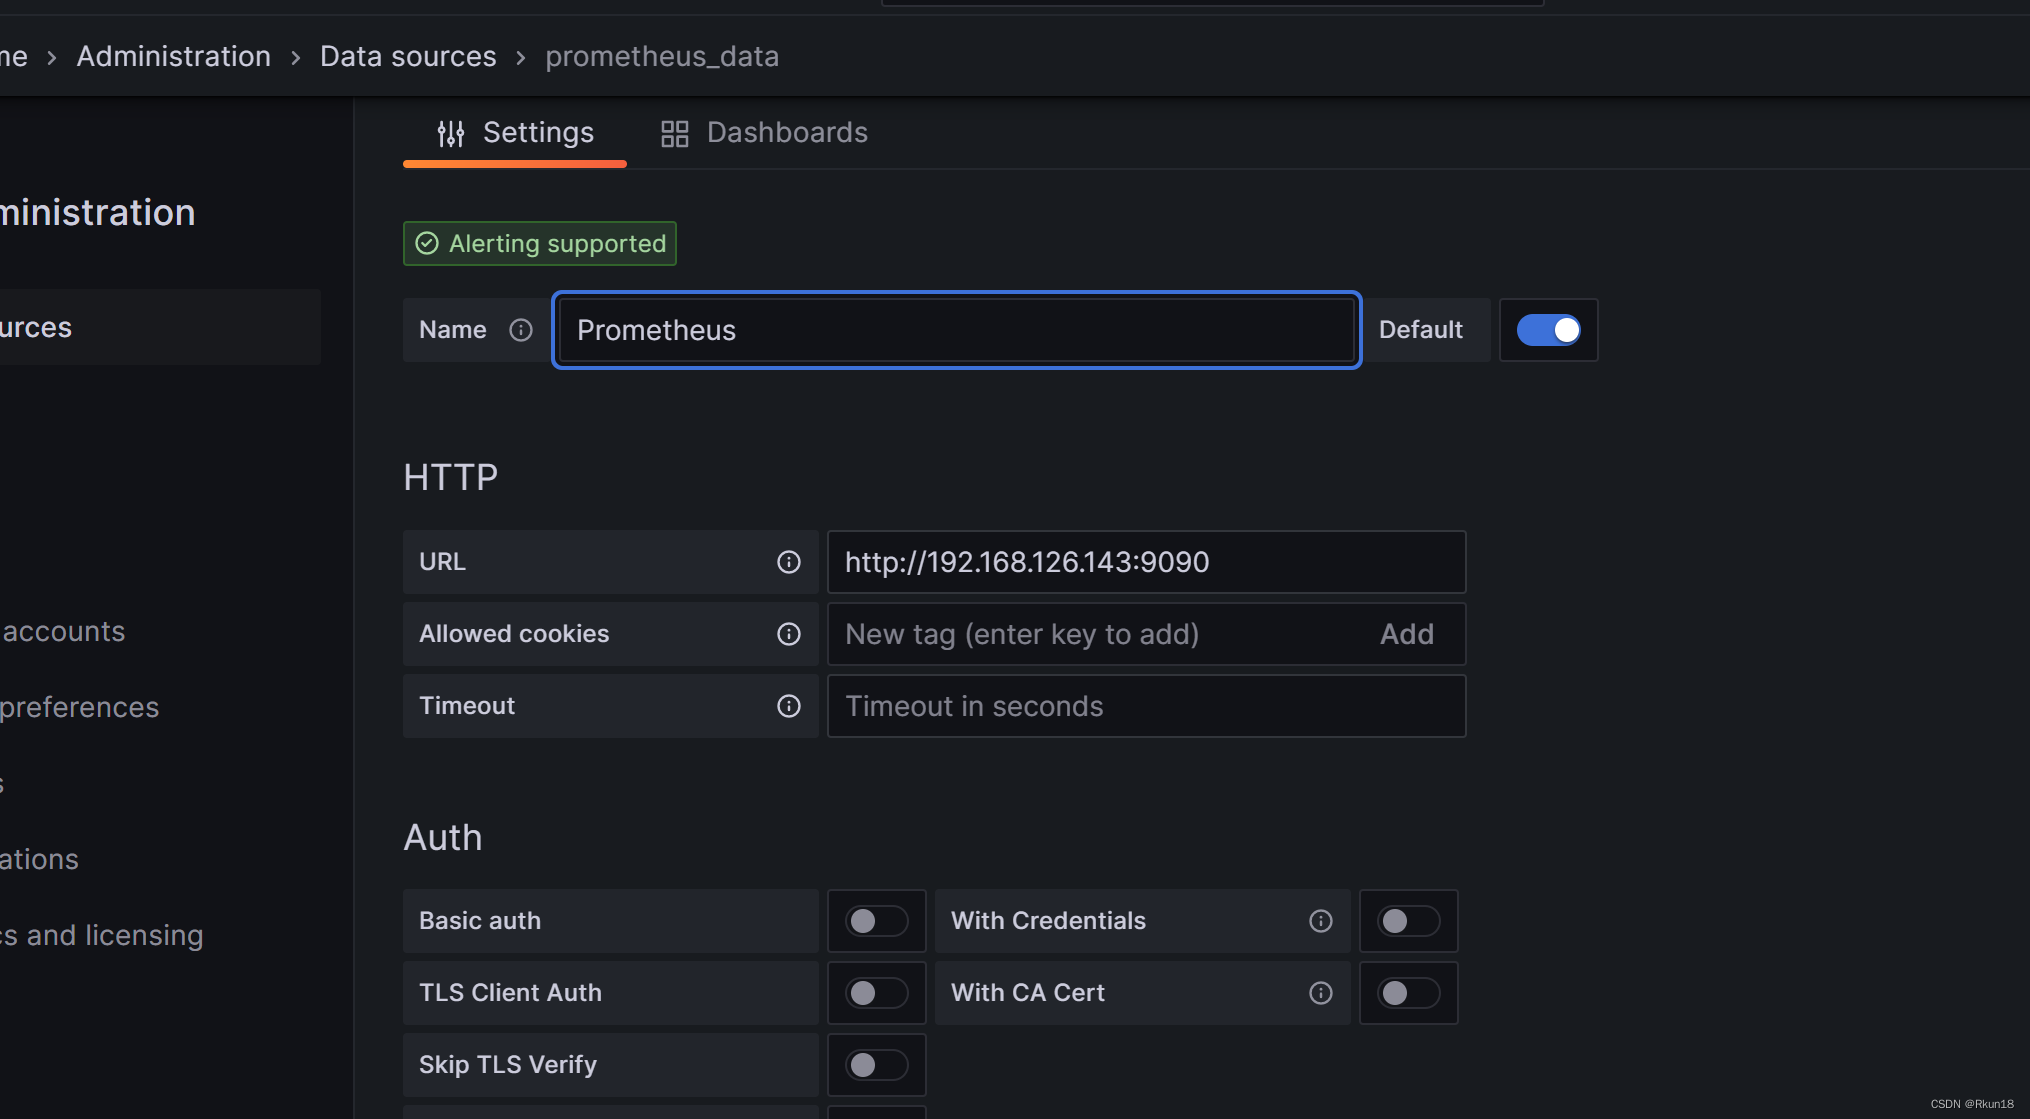Toggle the Basic auth switch
This screenshot has height=1119, width=2030.
[x=875, y=921]
